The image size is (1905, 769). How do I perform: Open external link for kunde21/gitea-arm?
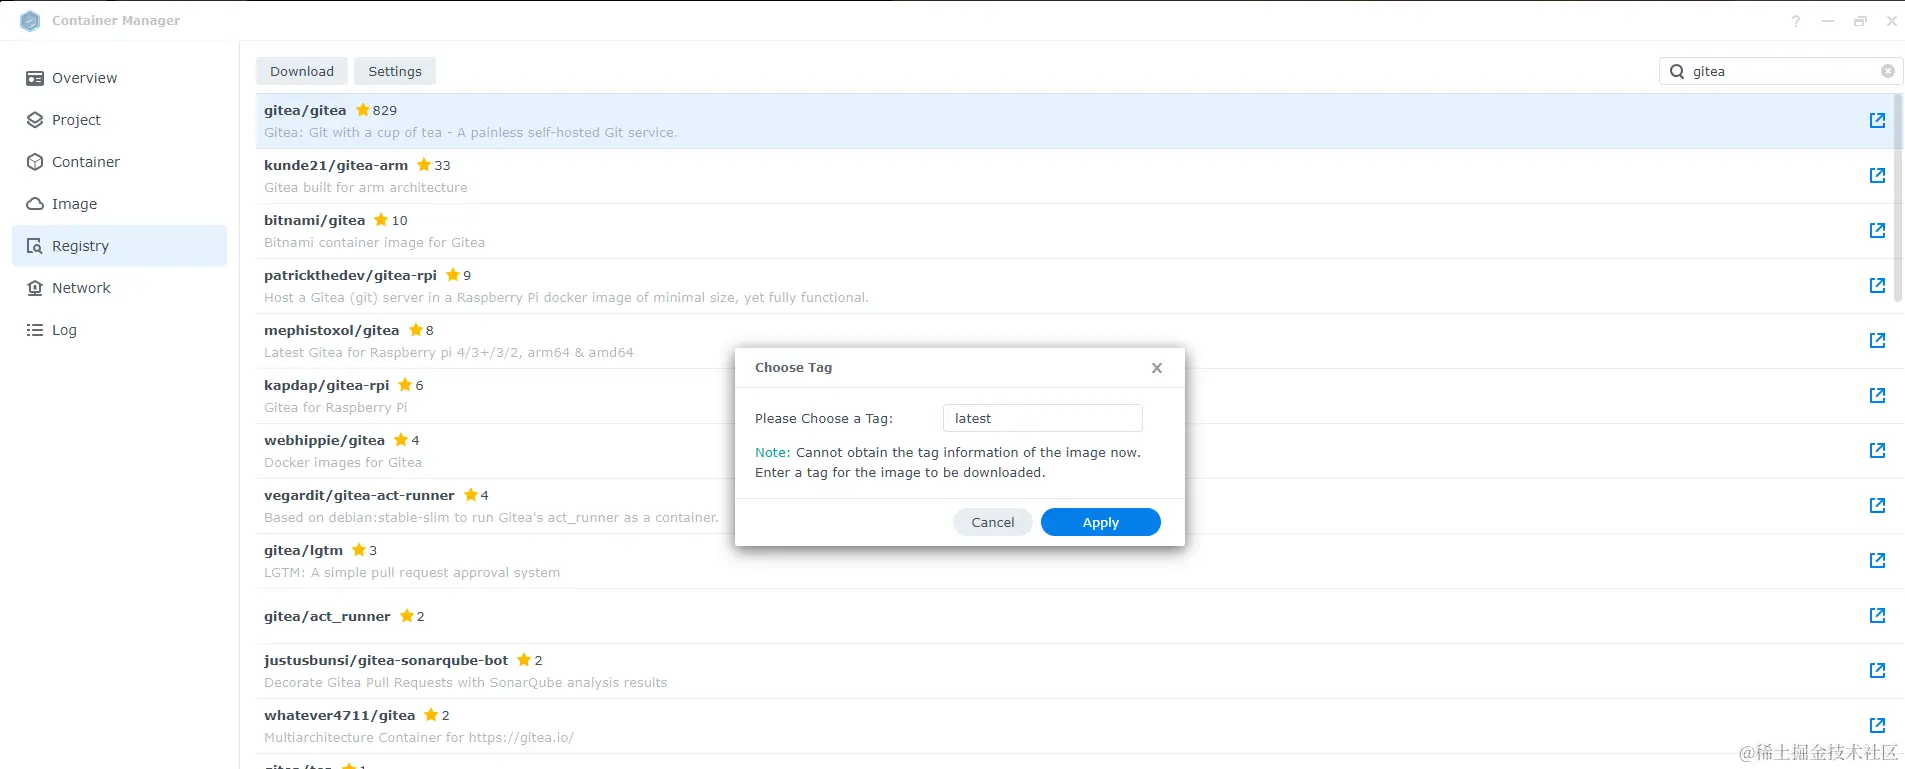[1877, 175]
